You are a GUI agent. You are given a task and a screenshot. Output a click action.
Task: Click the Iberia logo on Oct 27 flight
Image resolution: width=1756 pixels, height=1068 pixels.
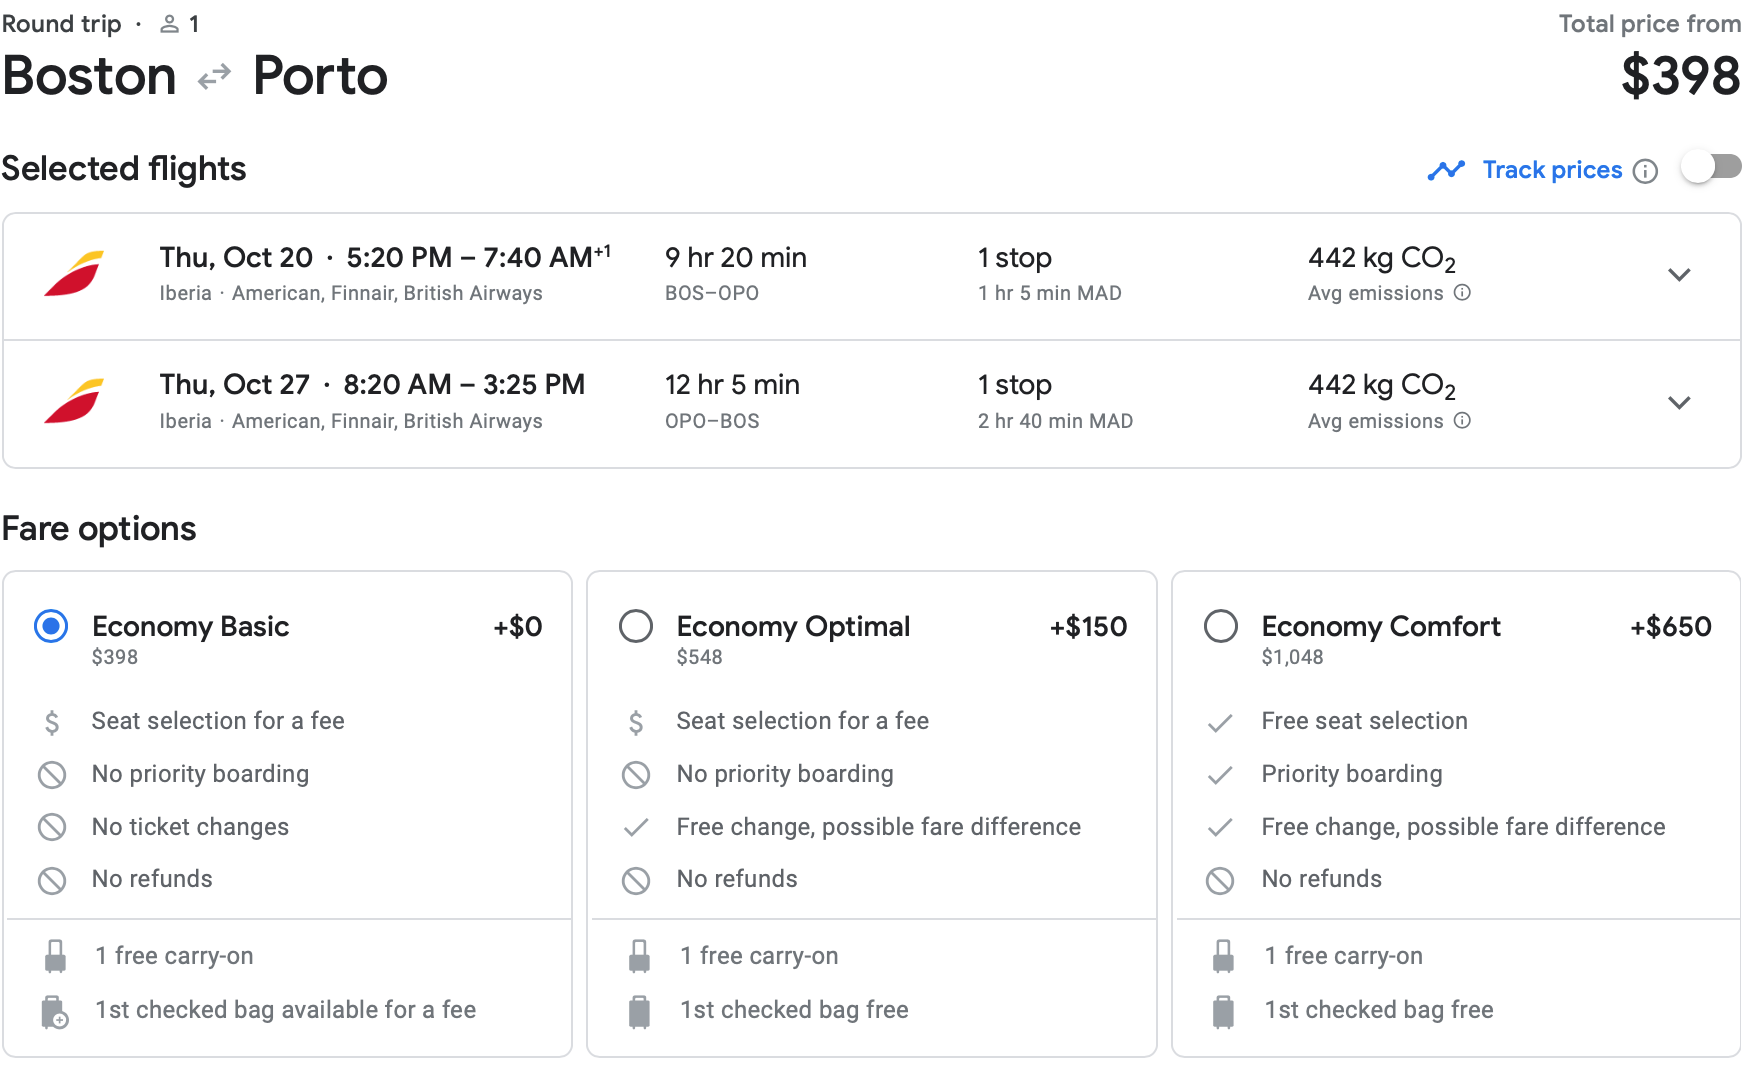click(x=74, y=401)
